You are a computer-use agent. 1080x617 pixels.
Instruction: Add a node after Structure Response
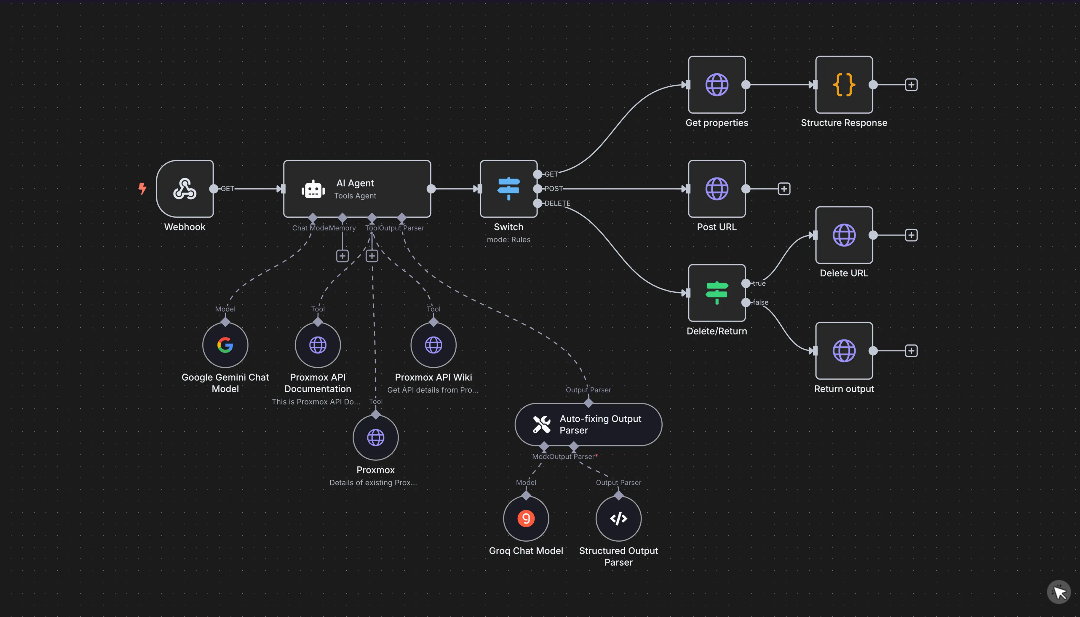pos(911,85)
